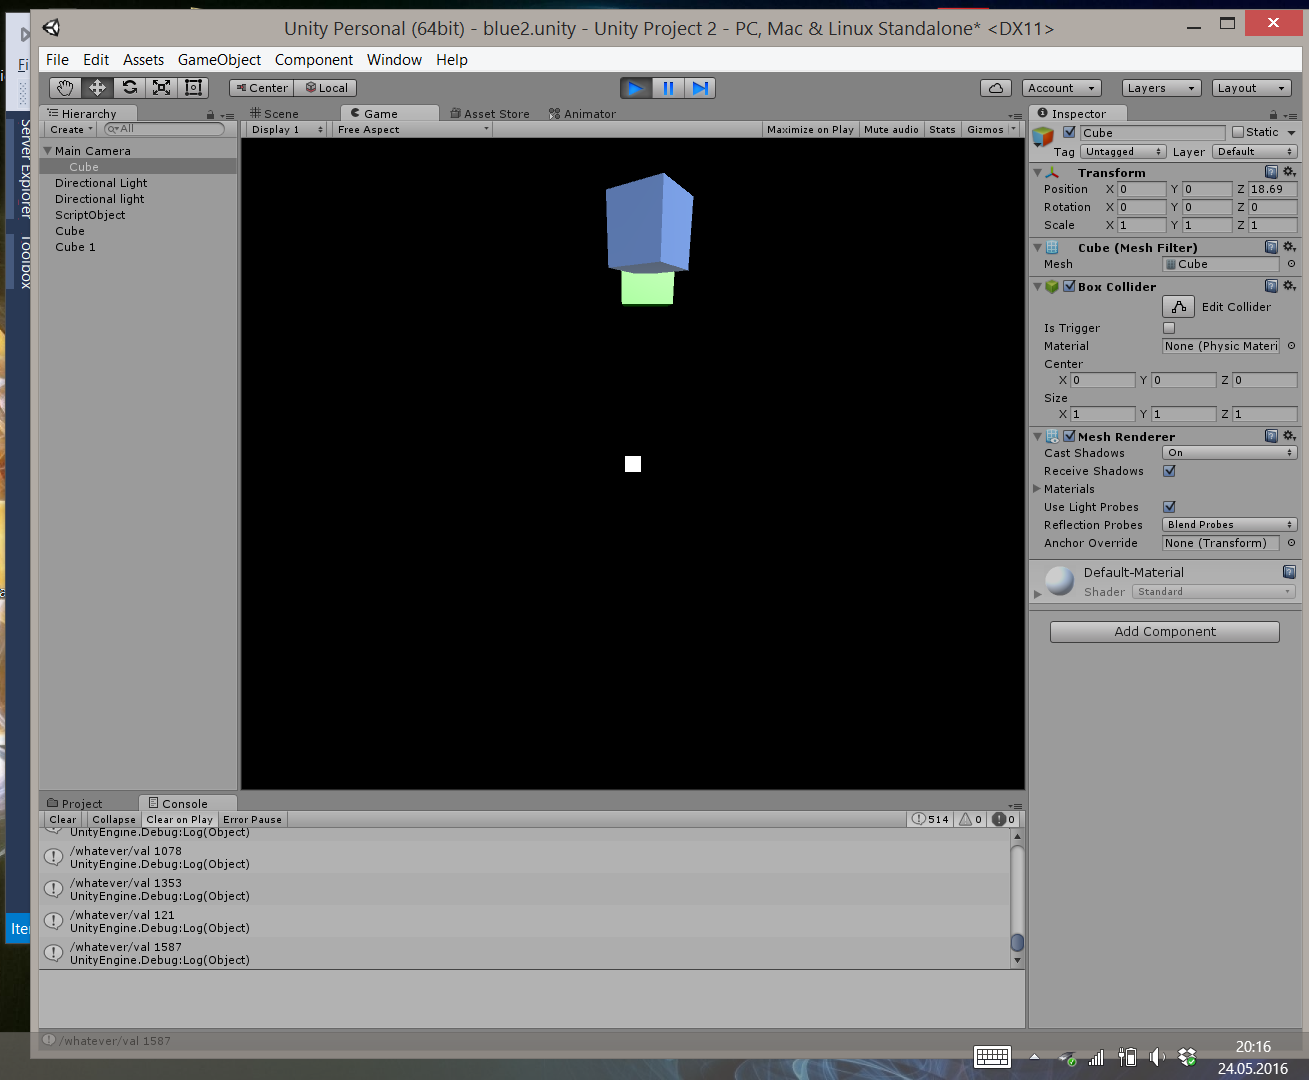
Task: Expand the Materials foldout
Action: point(1037,489)
